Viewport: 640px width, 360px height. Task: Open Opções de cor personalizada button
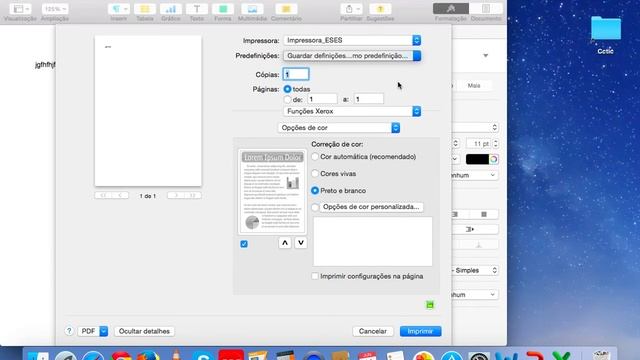(x=371, y=207)
